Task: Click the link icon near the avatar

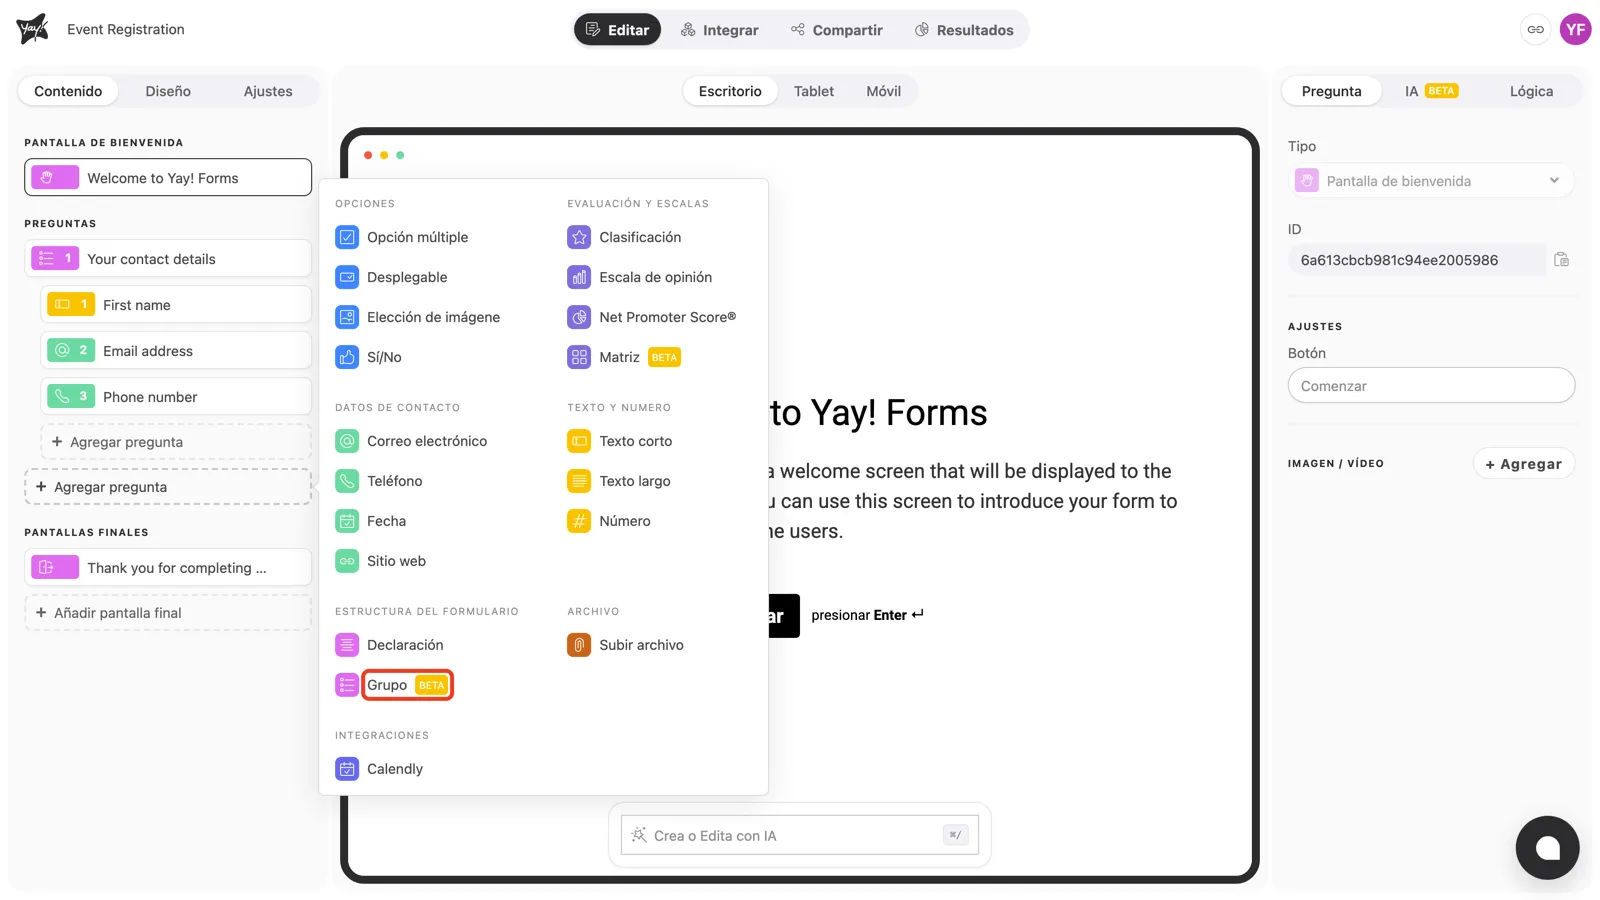Action: tap(1535, 30)
